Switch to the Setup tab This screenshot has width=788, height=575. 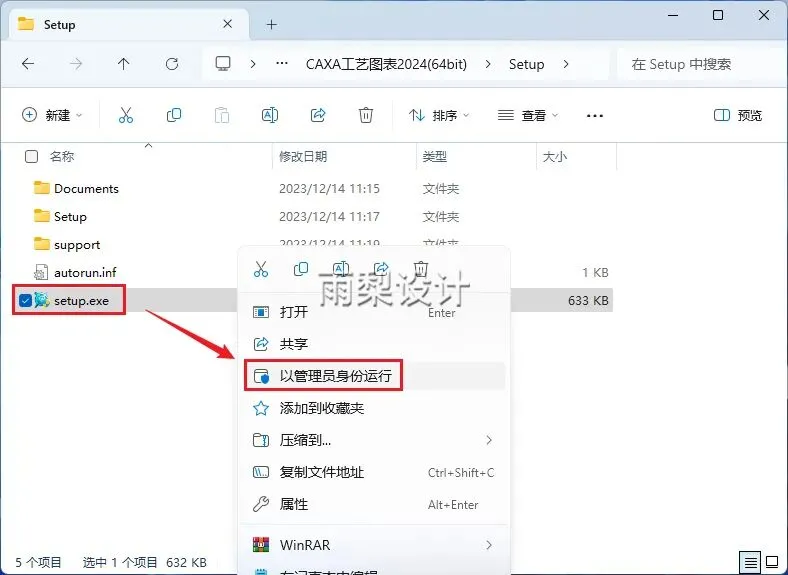coord(129,24)
